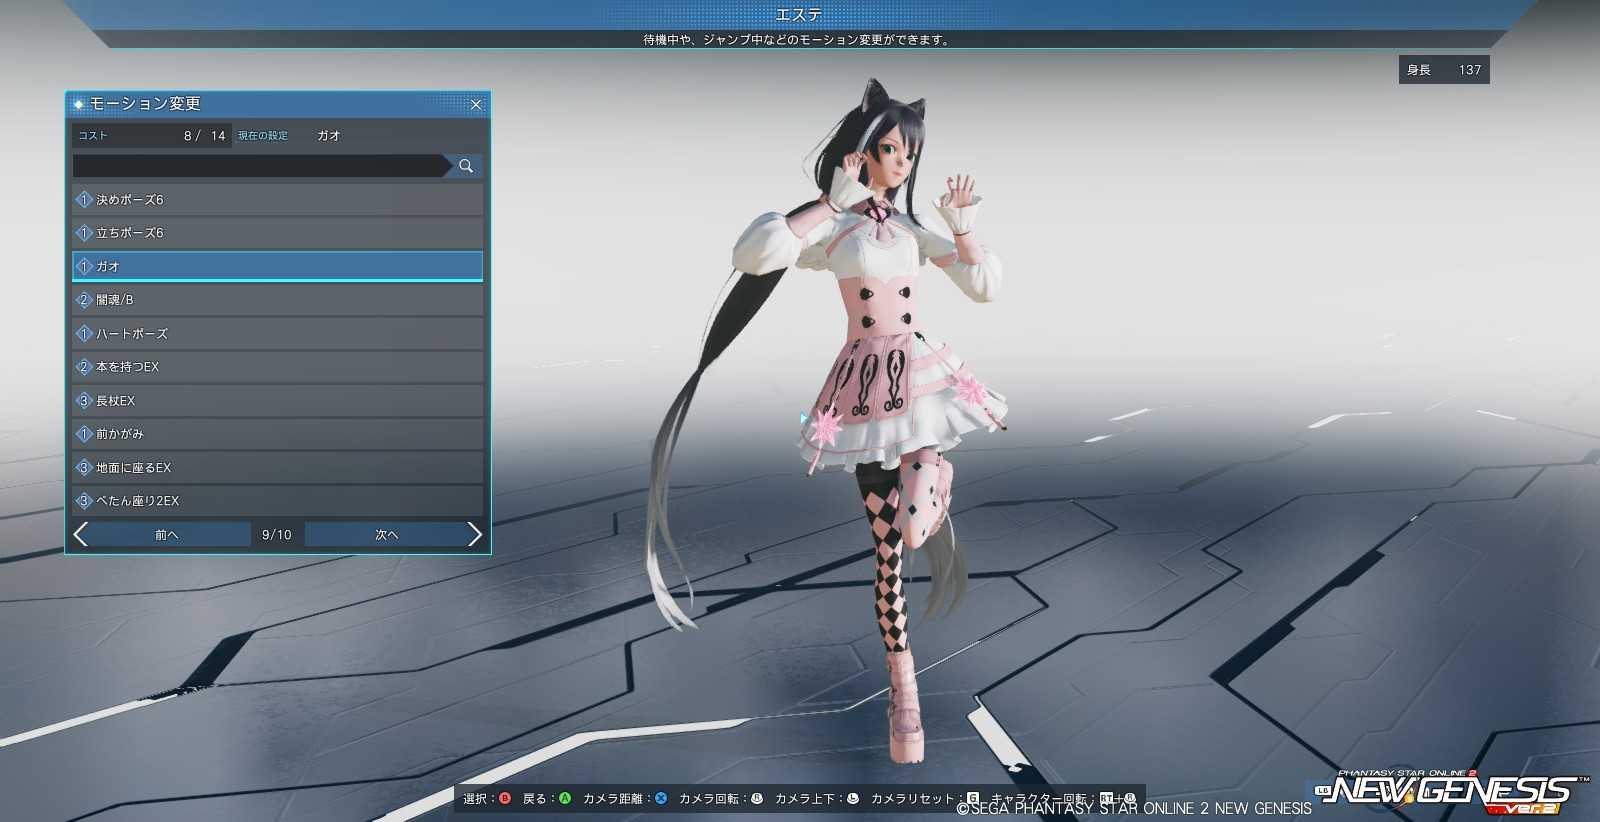Screen dimensions: 1600x822
Task: Click the search magnifier icon
Action: point(466,166)
